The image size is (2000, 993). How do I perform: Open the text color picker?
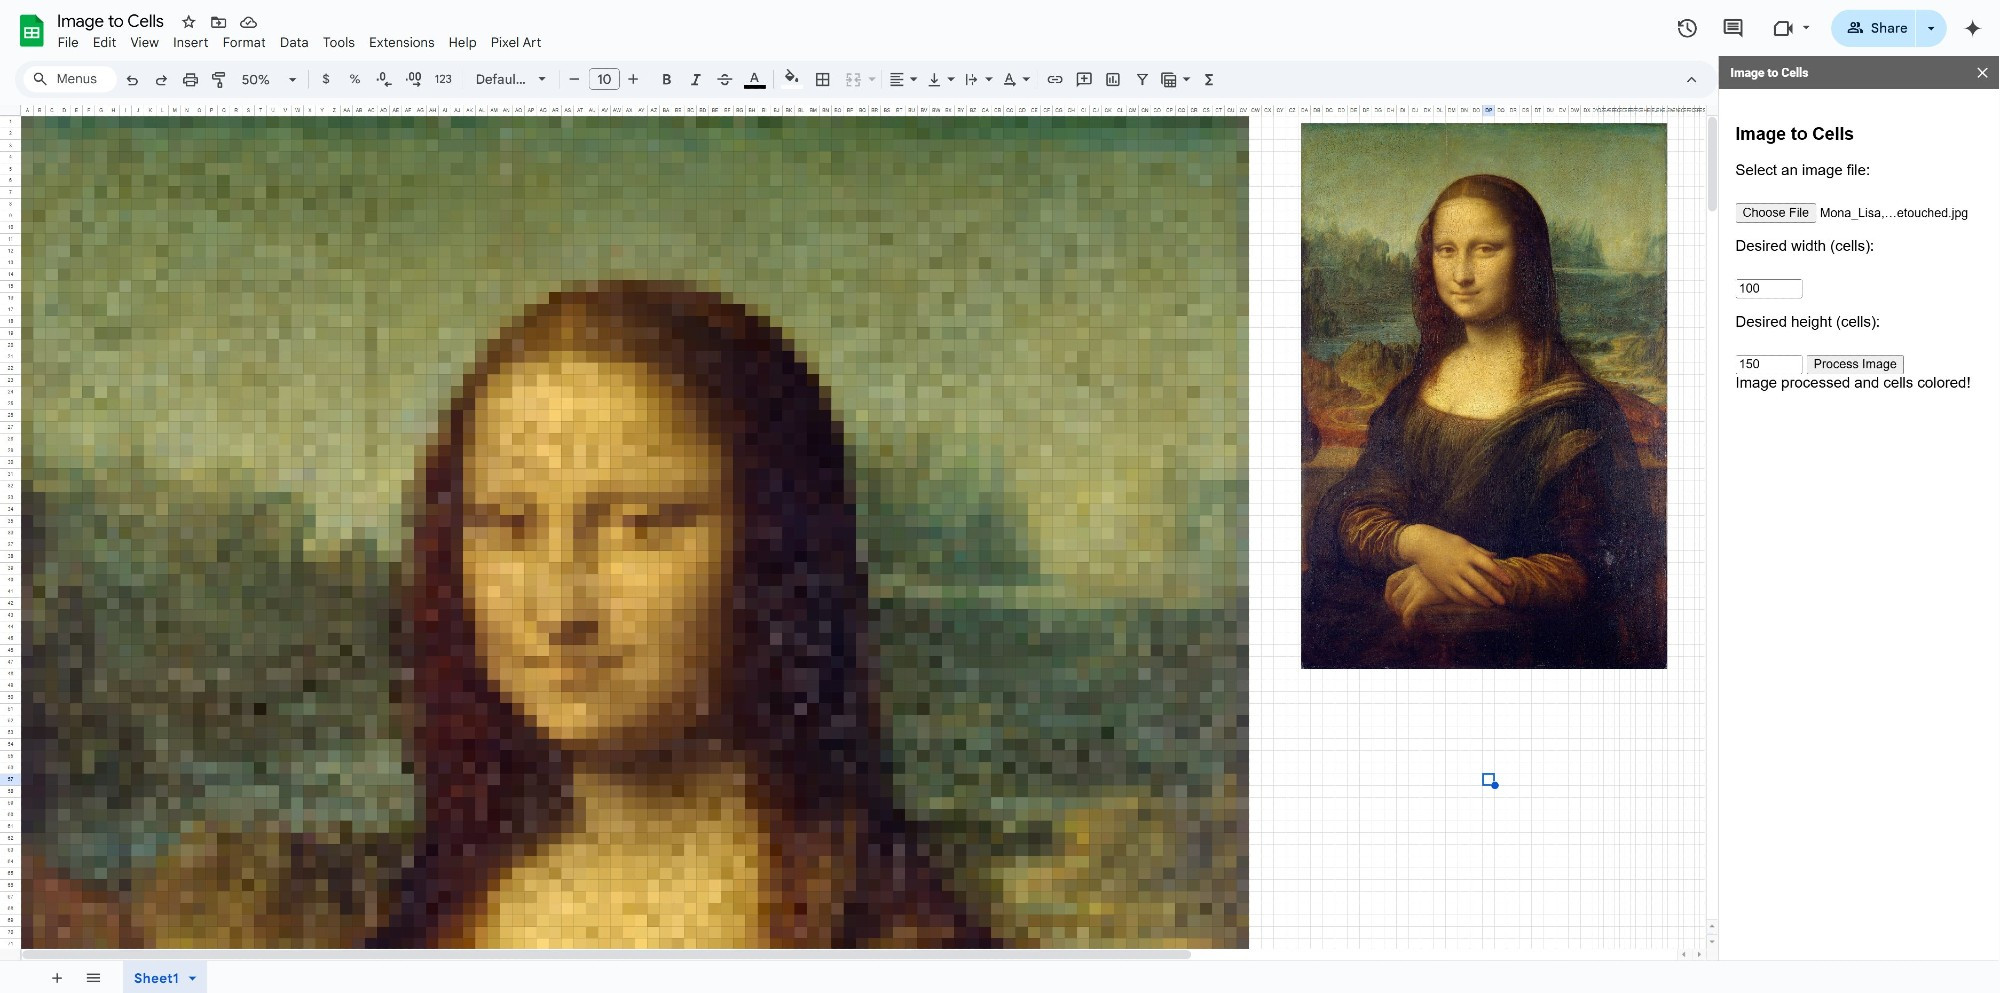click(x=755, y=79)
